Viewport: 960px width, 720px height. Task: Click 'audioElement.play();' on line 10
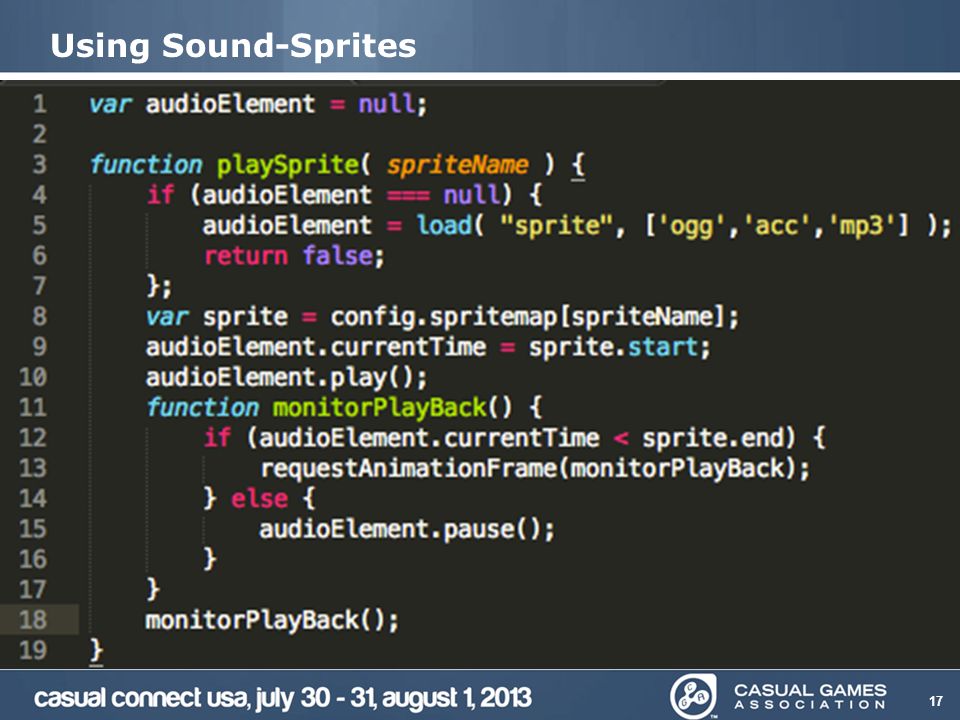coord(286,377)
